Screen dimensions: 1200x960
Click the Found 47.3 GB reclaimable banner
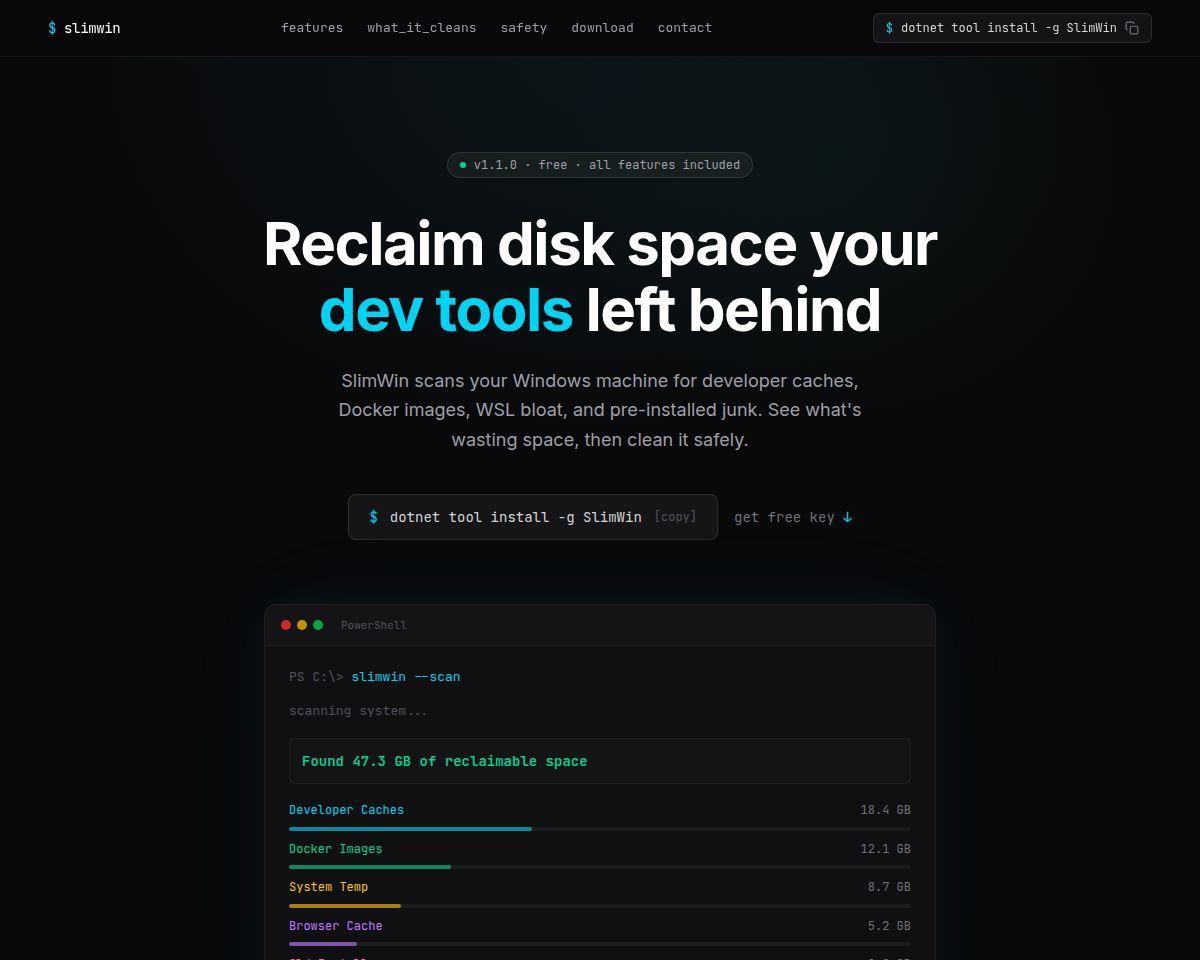[x=599, y=761]
